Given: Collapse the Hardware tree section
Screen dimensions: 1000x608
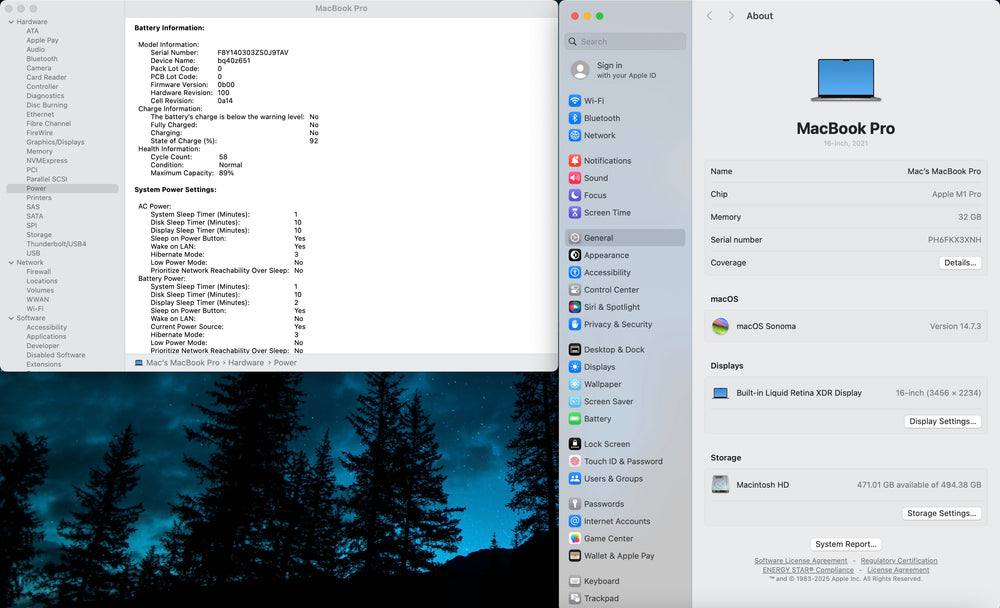Looking at the screenshot, I should pos(11,22).
